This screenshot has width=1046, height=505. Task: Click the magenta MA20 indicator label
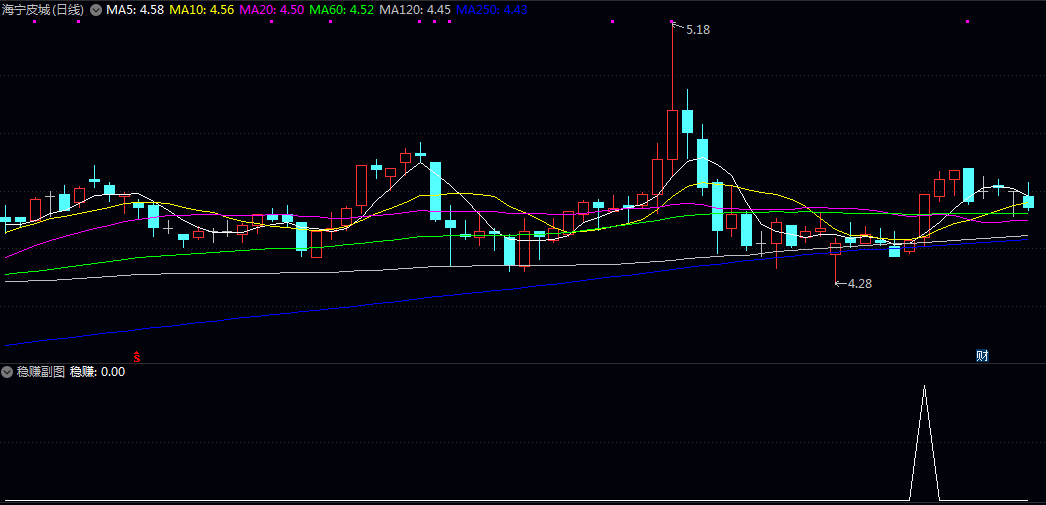point(272,10)
